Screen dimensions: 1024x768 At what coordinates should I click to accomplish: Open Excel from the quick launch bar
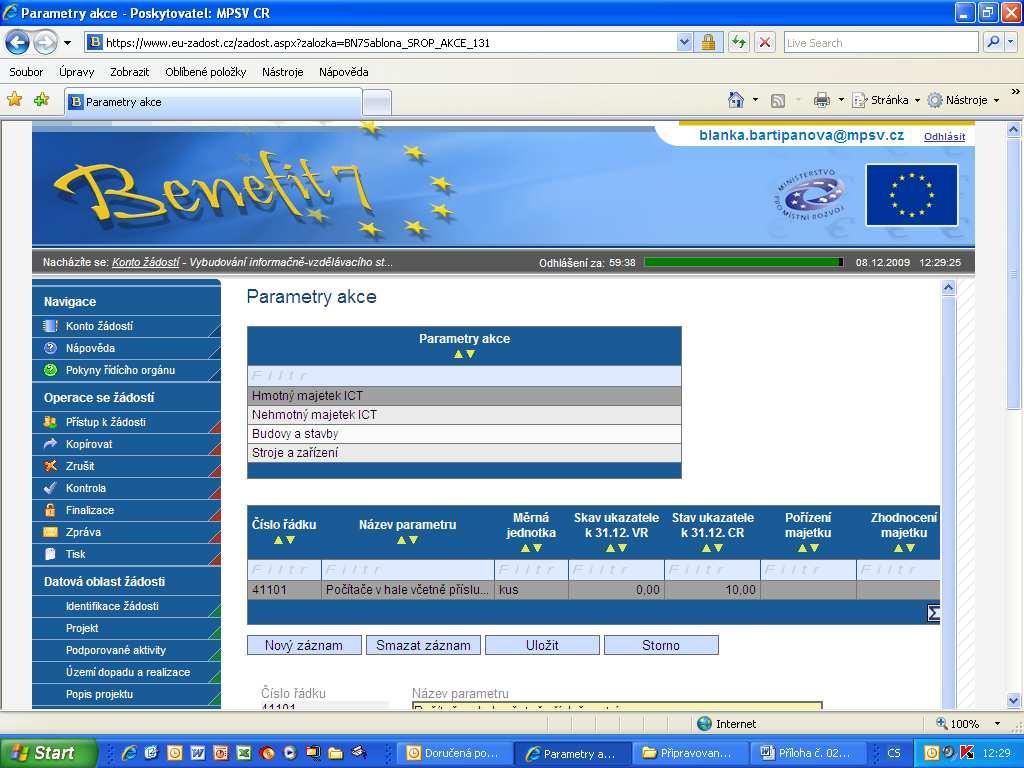point(243,753)
